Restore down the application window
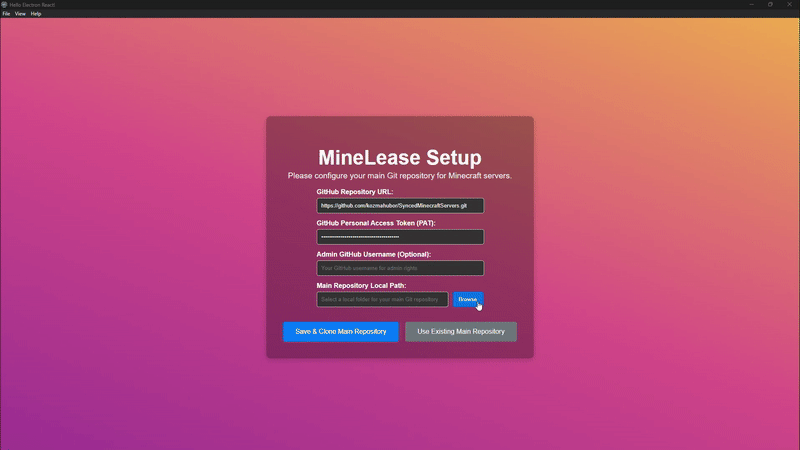 [770, 5]
